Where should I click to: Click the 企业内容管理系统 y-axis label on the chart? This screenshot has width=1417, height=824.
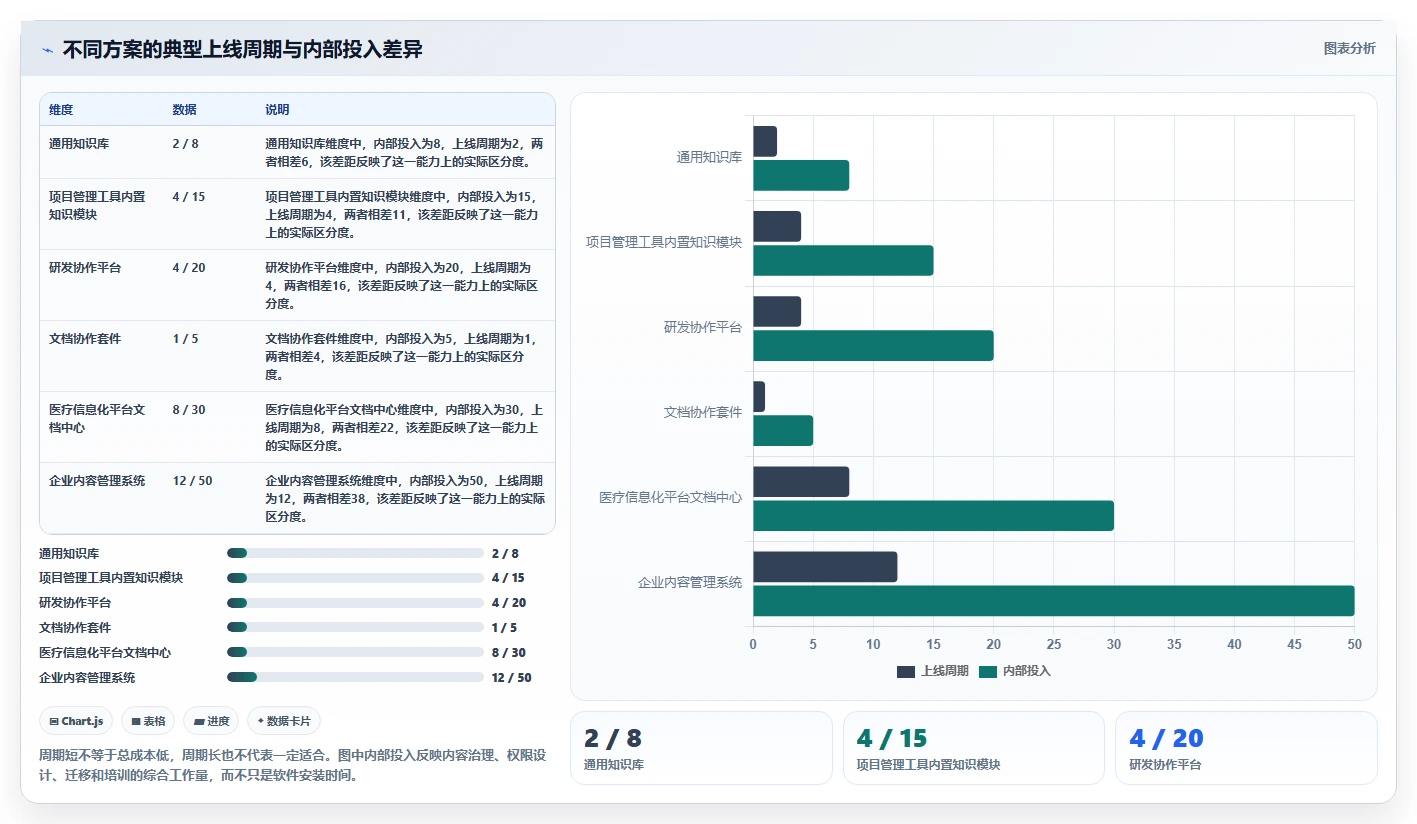tap(690, 582)
